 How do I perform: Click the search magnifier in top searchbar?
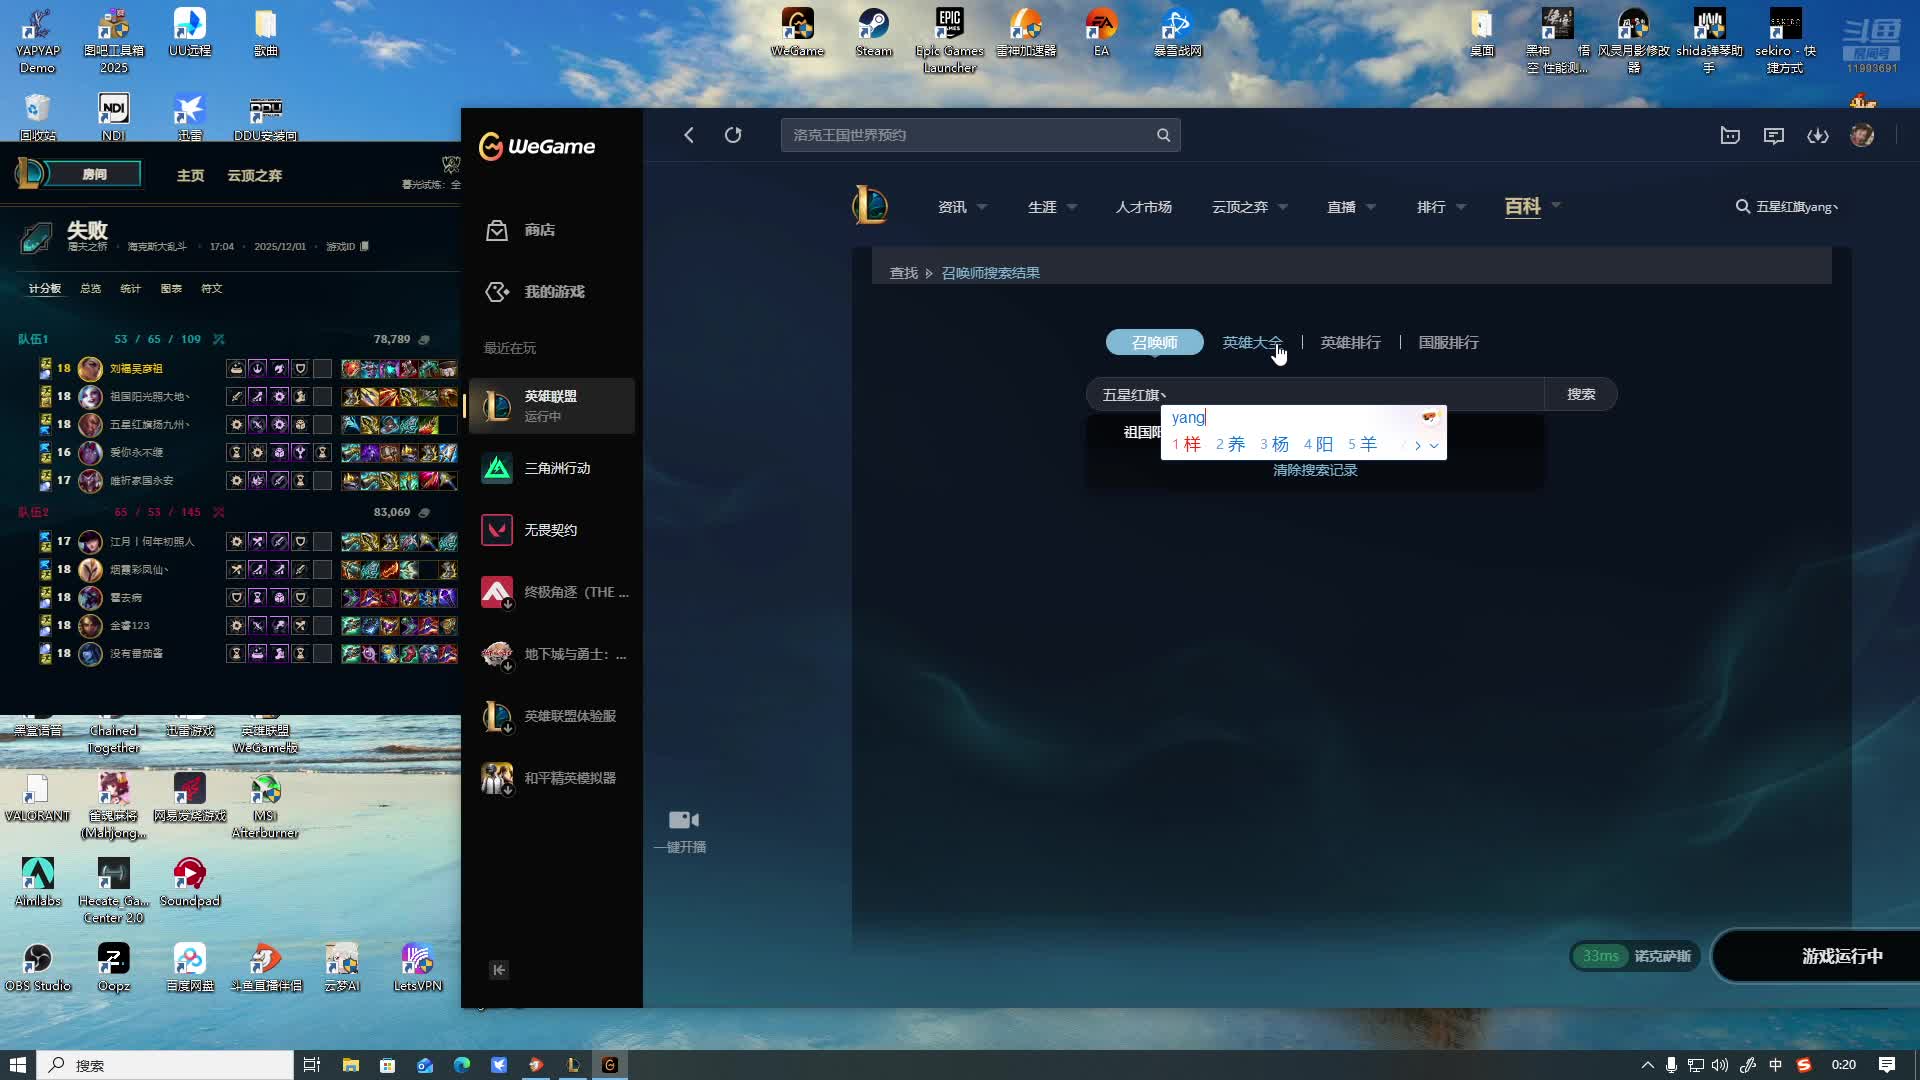coord(1163,135)
